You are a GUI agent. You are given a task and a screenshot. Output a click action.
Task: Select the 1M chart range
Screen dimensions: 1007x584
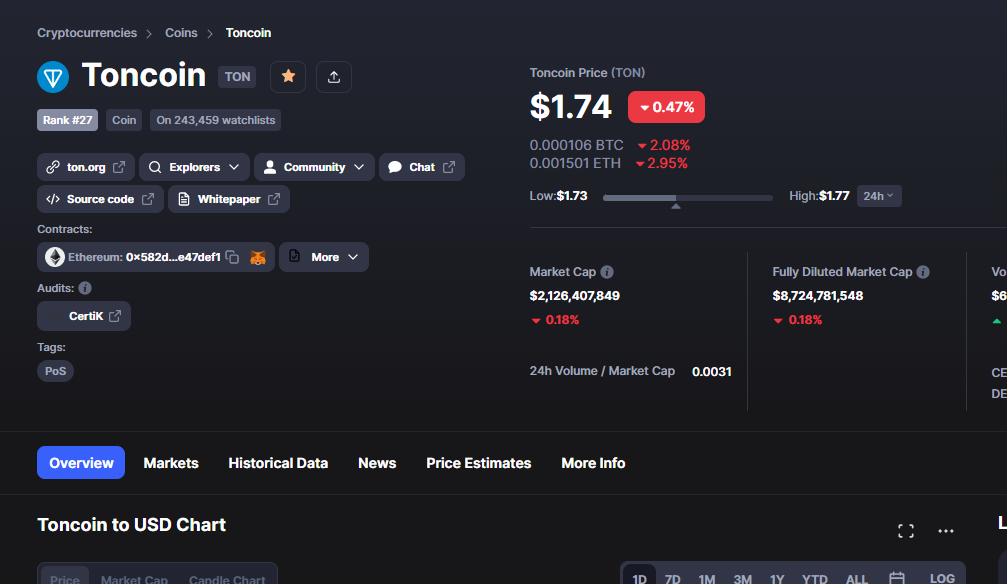(x=706, y=579)
